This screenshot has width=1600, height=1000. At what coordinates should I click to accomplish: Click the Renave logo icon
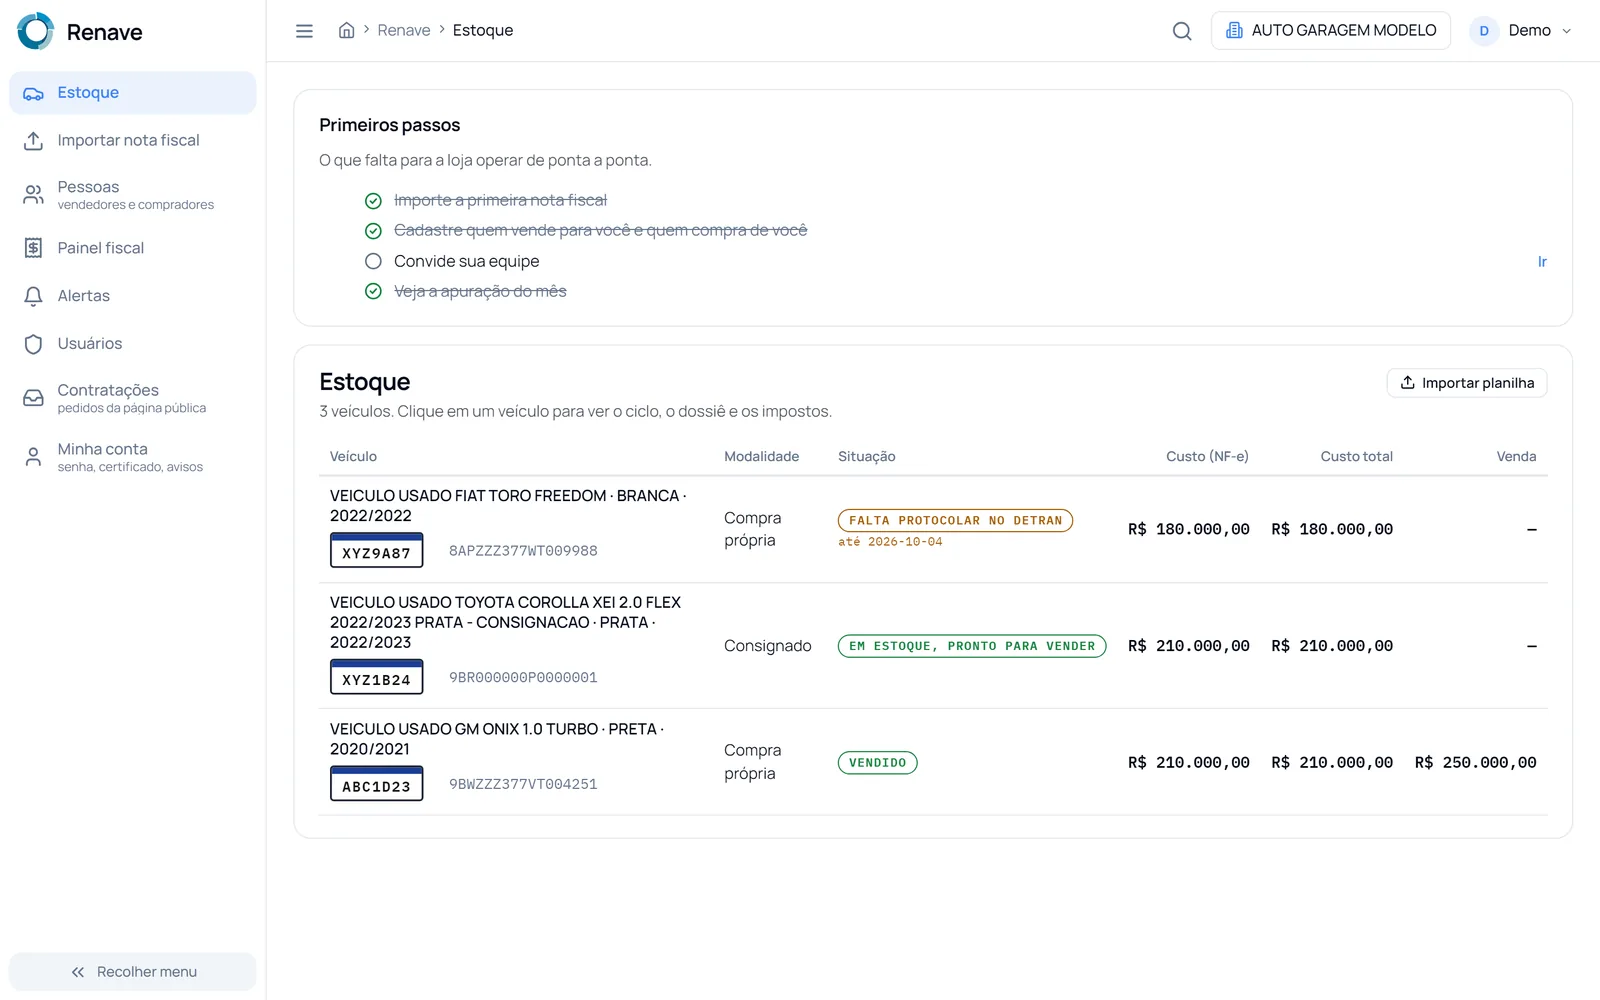(x=36, y=31)
